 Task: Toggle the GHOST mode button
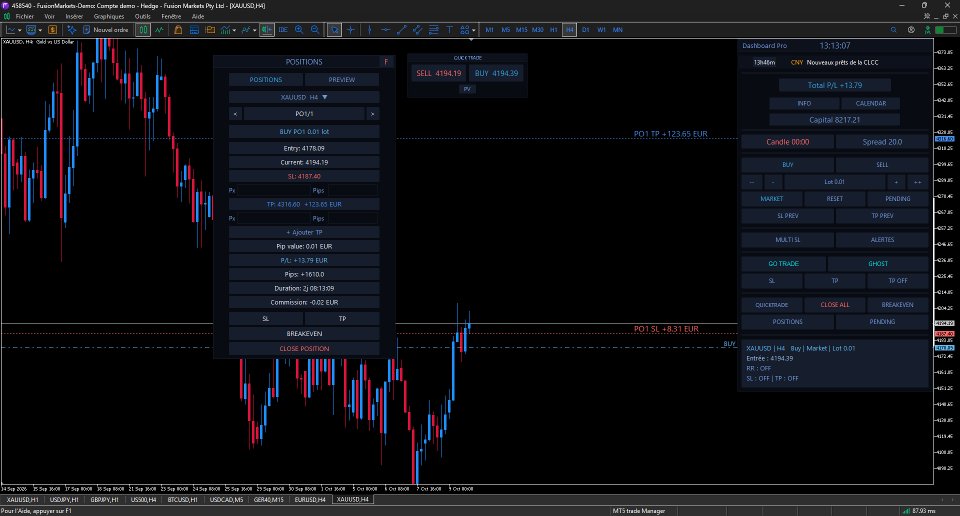point(878,263)
